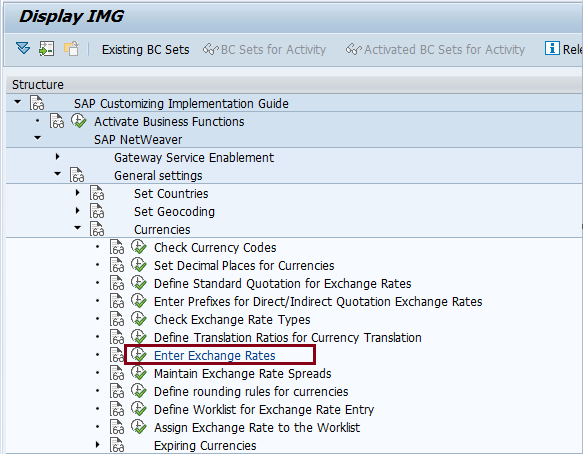Click documentation icon beside Check Currency Codes
Image resolution: width=583 pixels, height=454 pixels.
pyautogui.click(x=117, y=247)
